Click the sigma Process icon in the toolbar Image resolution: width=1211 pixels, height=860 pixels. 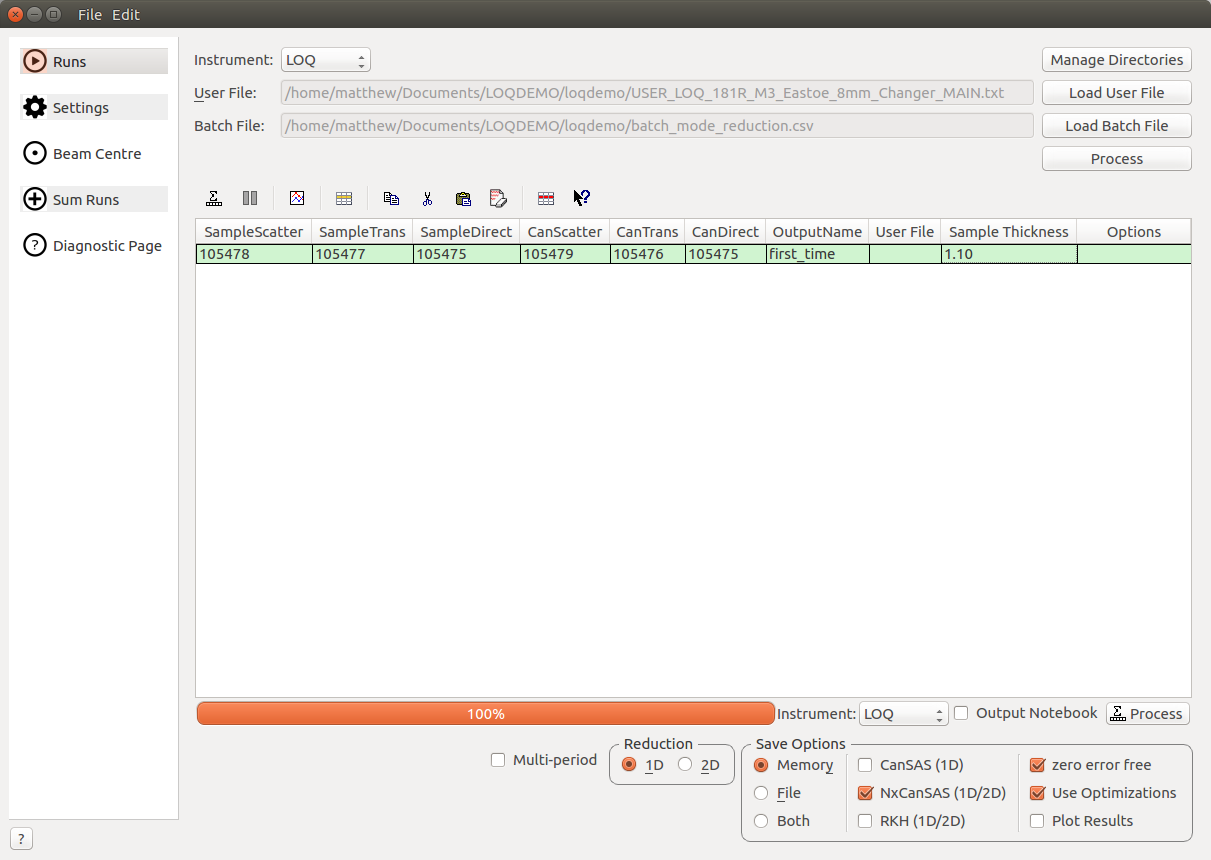[x=214, y=198]
